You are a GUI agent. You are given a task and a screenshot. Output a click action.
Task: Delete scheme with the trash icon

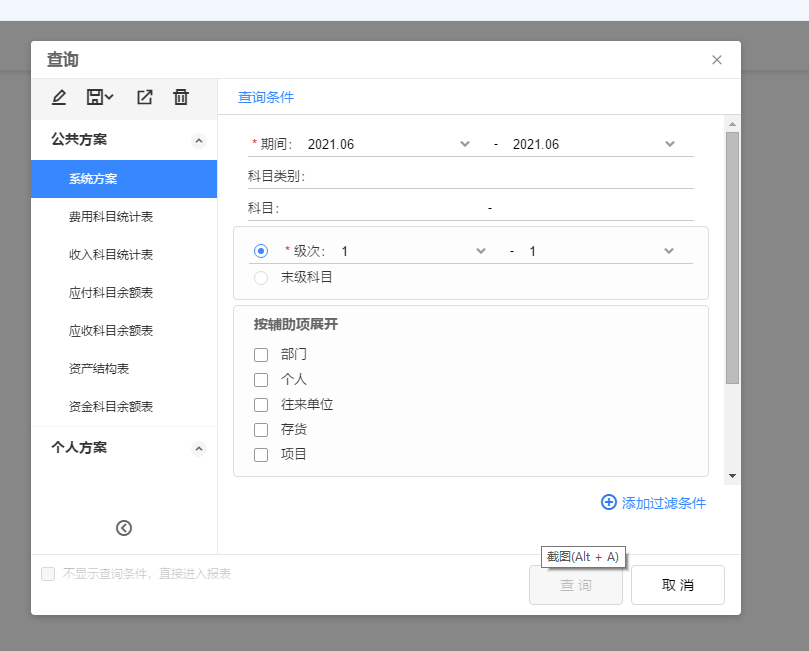point(181,97)
